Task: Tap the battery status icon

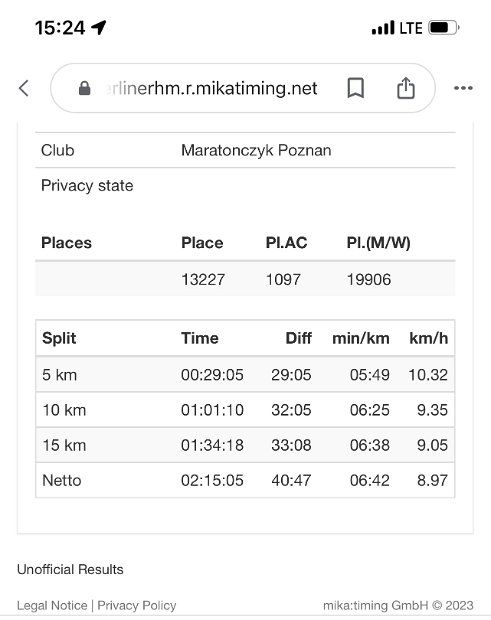Action: (444, 28)
